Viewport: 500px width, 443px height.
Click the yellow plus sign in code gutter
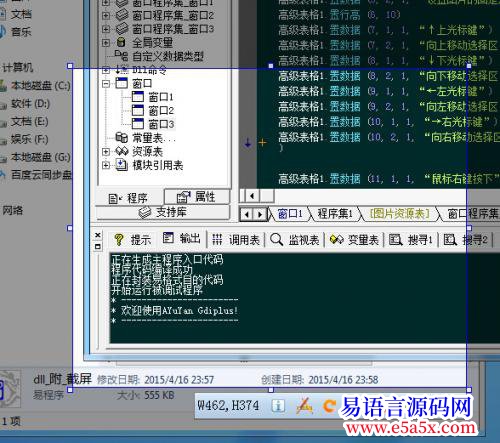(x=262, y=143)
